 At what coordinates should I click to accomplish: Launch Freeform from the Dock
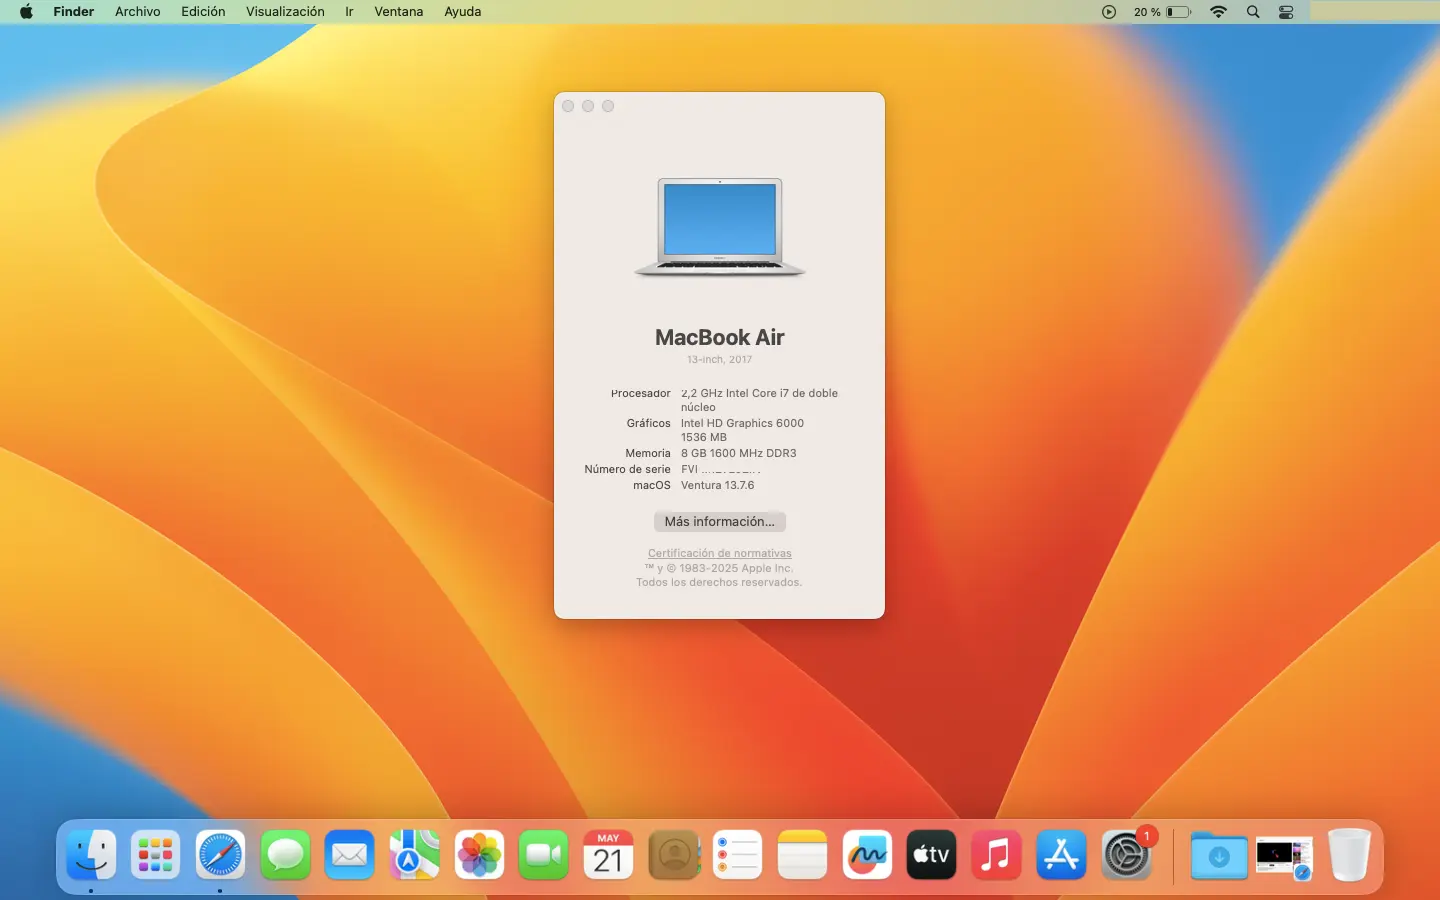pyautogui.click(x=867, y=855)
